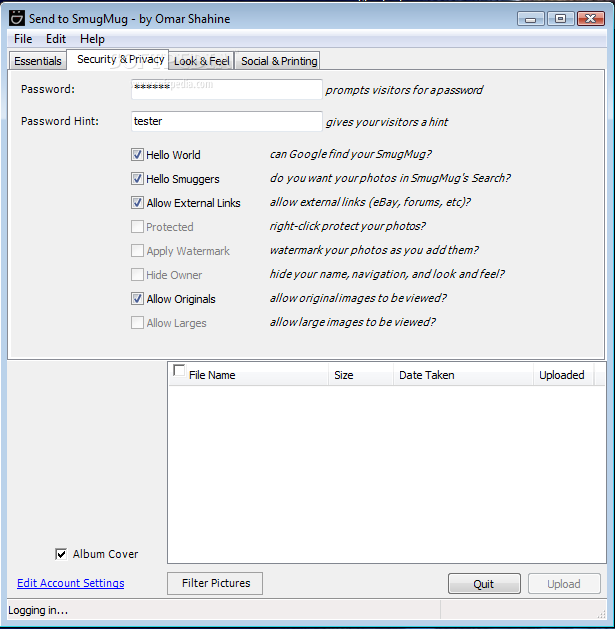Switch to the Essentials tab

pyautogui.click(x=38, y=61)
